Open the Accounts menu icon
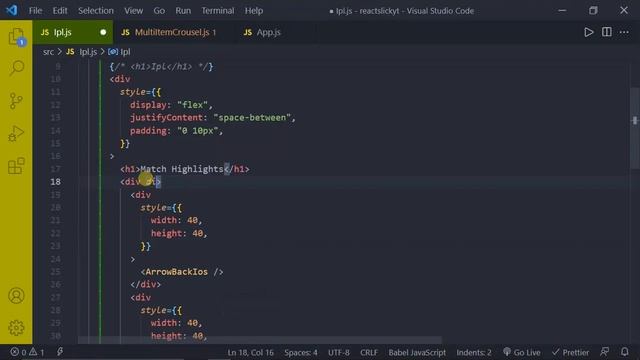 16,296
